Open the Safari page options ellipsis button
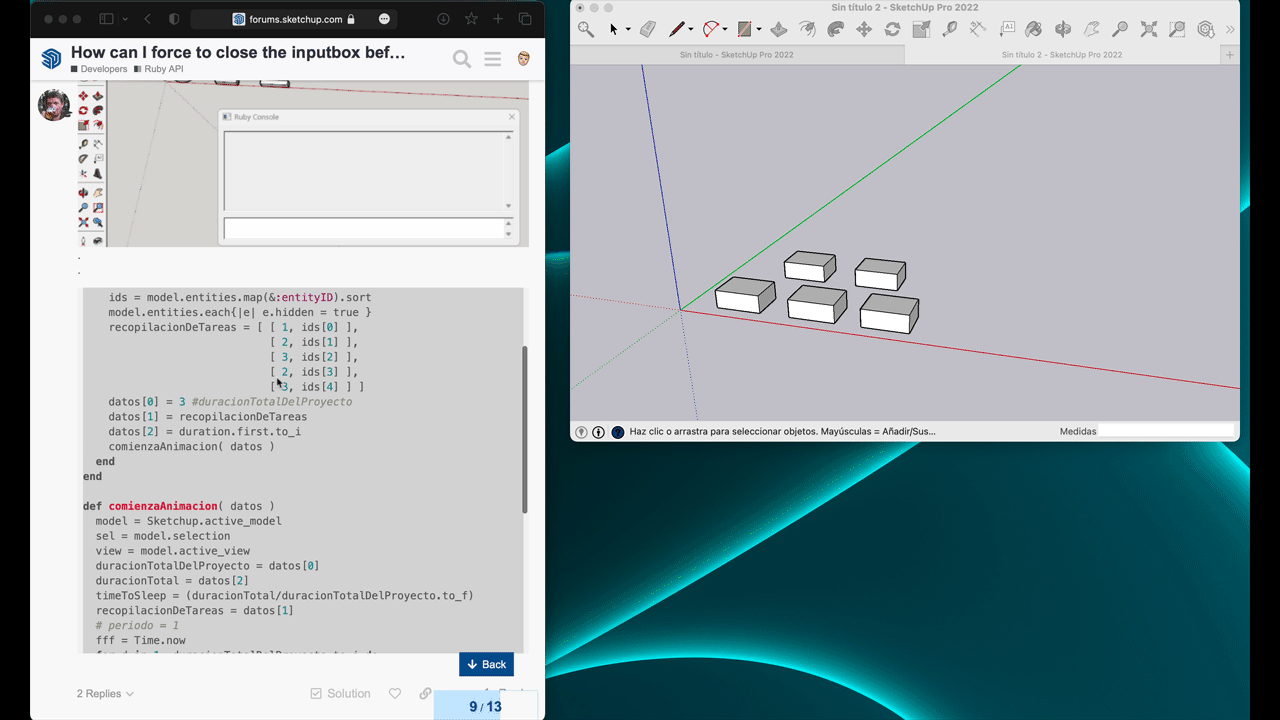 coord(385,19)
